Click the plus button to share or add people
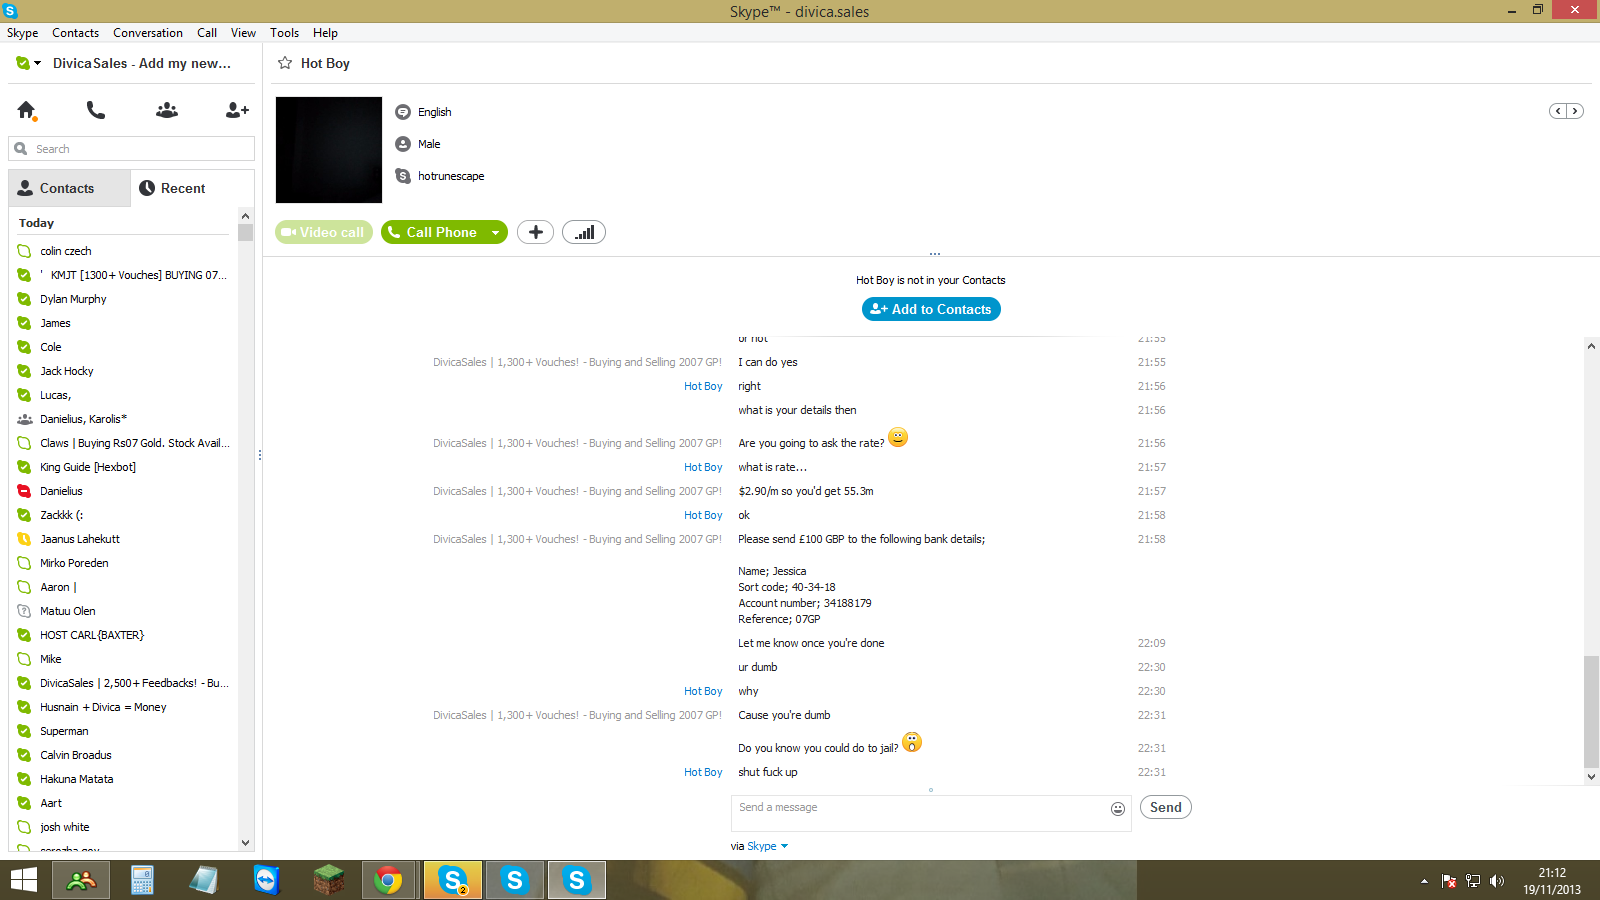The width and height of the screenshot is (1600, 900). coord(536,232)
